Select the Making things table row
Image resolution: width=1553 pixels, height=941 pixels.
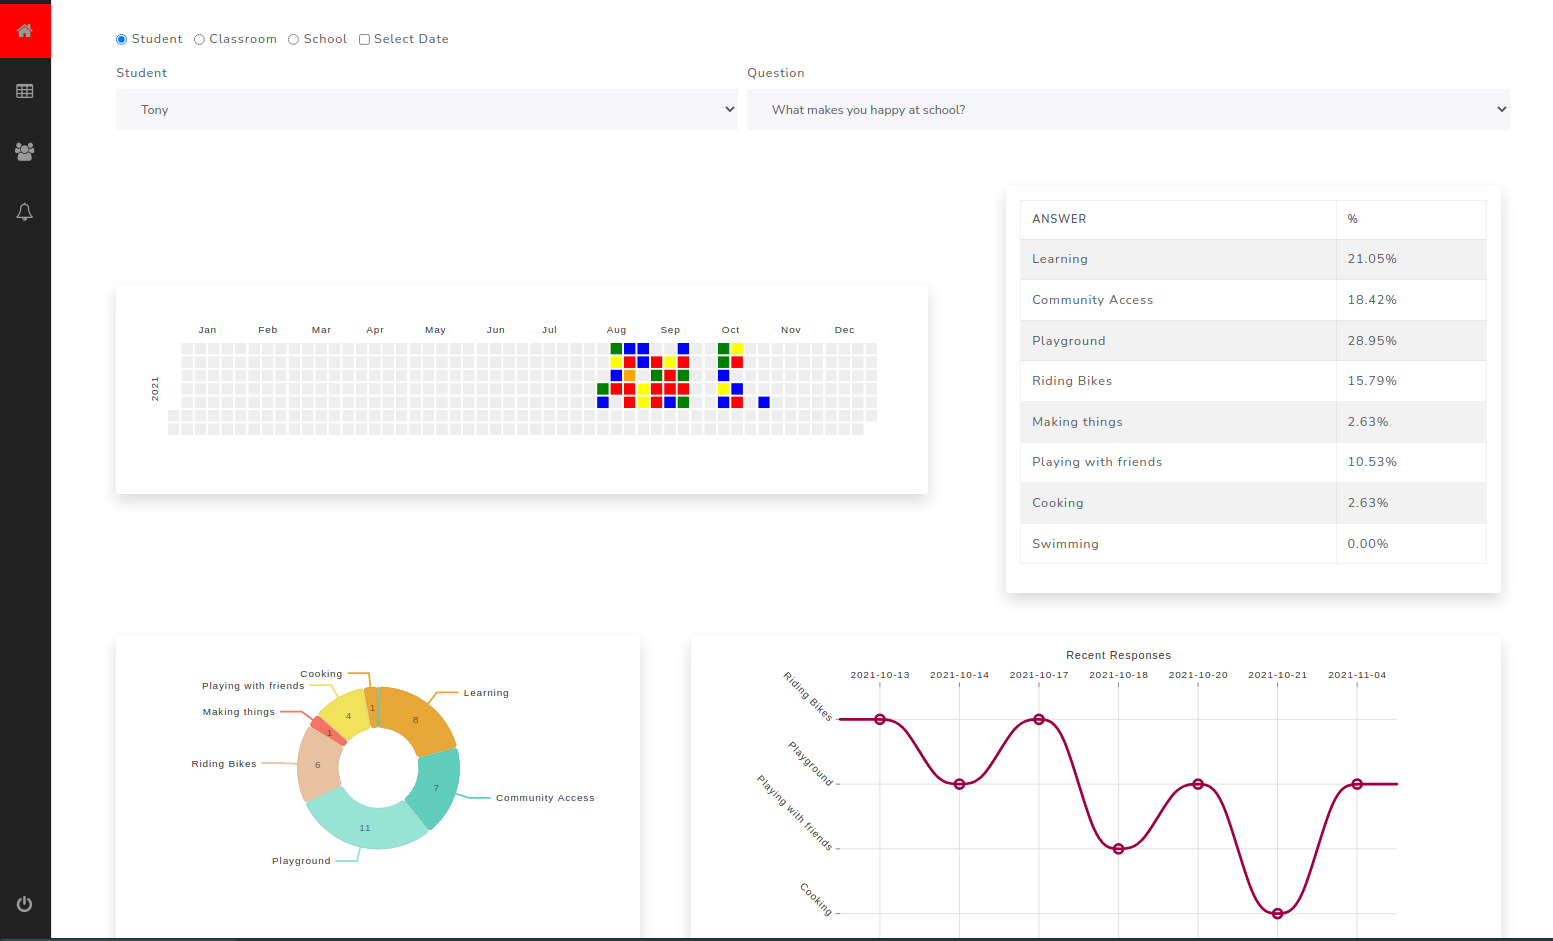click(x=1253, y=422)
